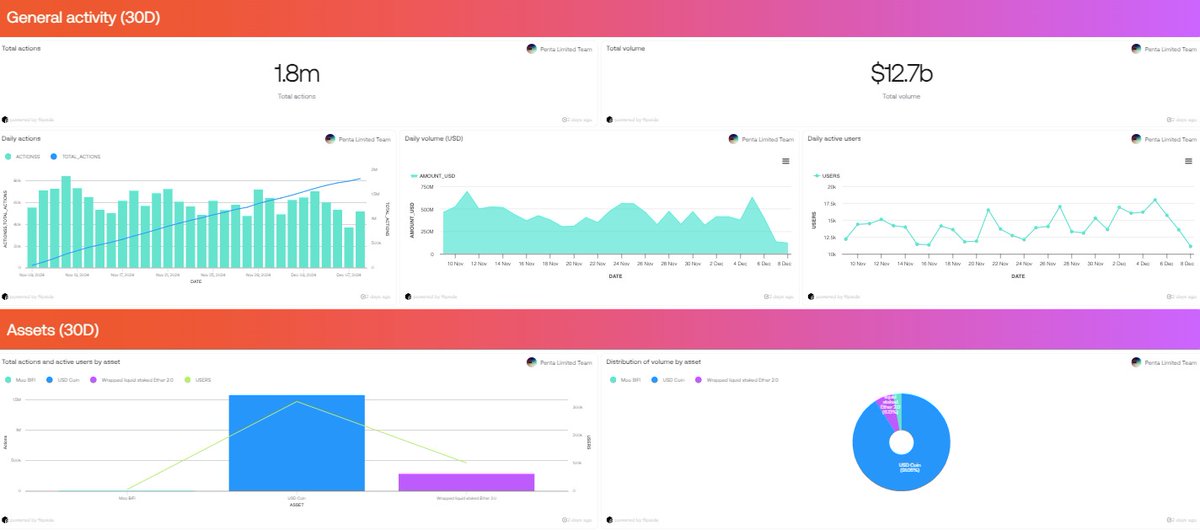
Task: Click Penta Limited Team avatar on Total volume card
Action: click(x=1135, y=49)
